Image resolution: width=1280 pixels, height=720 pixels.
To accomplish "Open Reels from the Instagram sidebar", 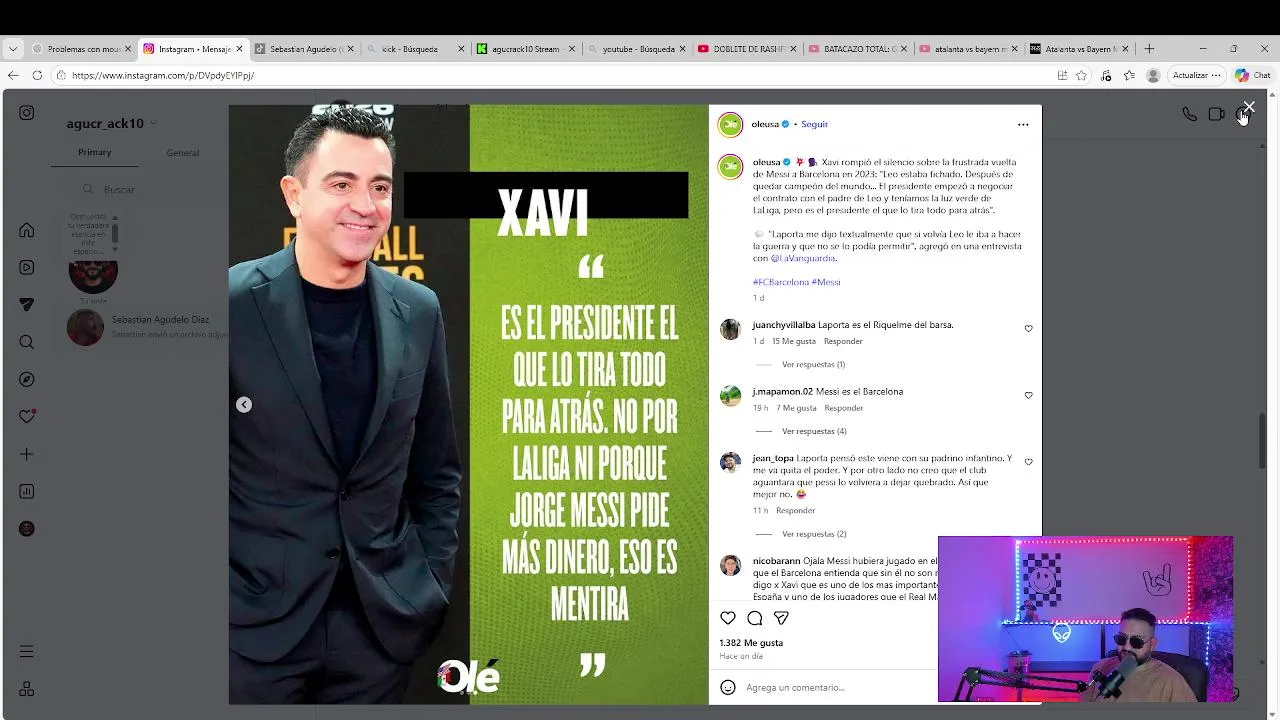I will pos(27,267).
